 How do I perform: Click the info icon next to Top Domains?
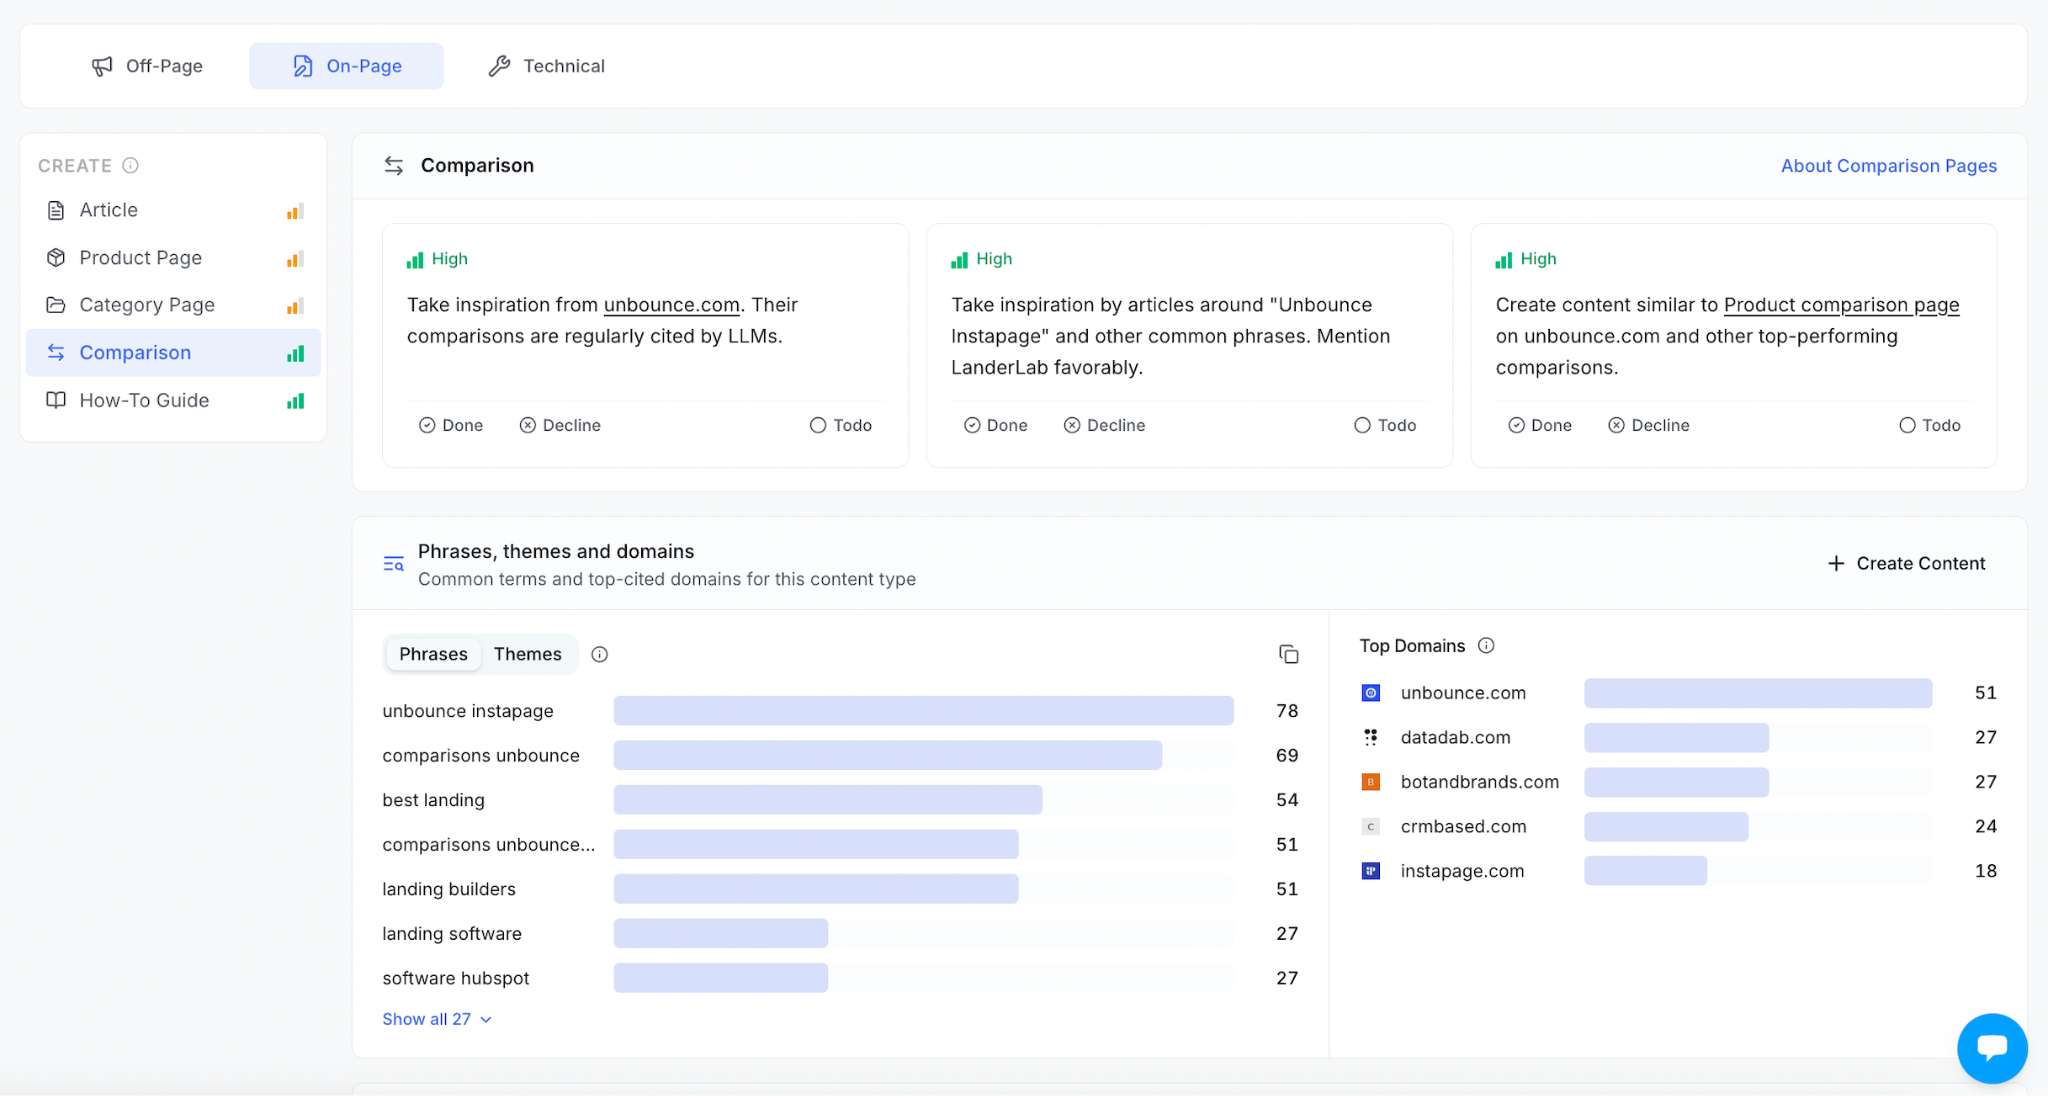(1486, 646)
